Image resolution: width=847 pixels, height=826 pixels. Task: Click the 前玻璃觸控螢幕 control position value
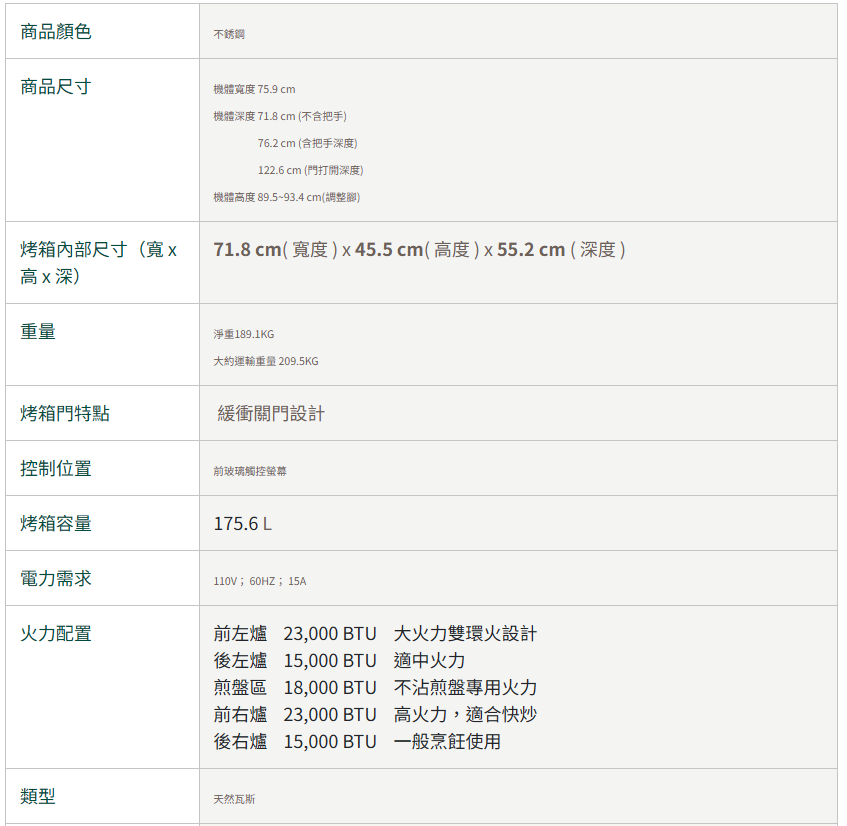pos(250,471)
